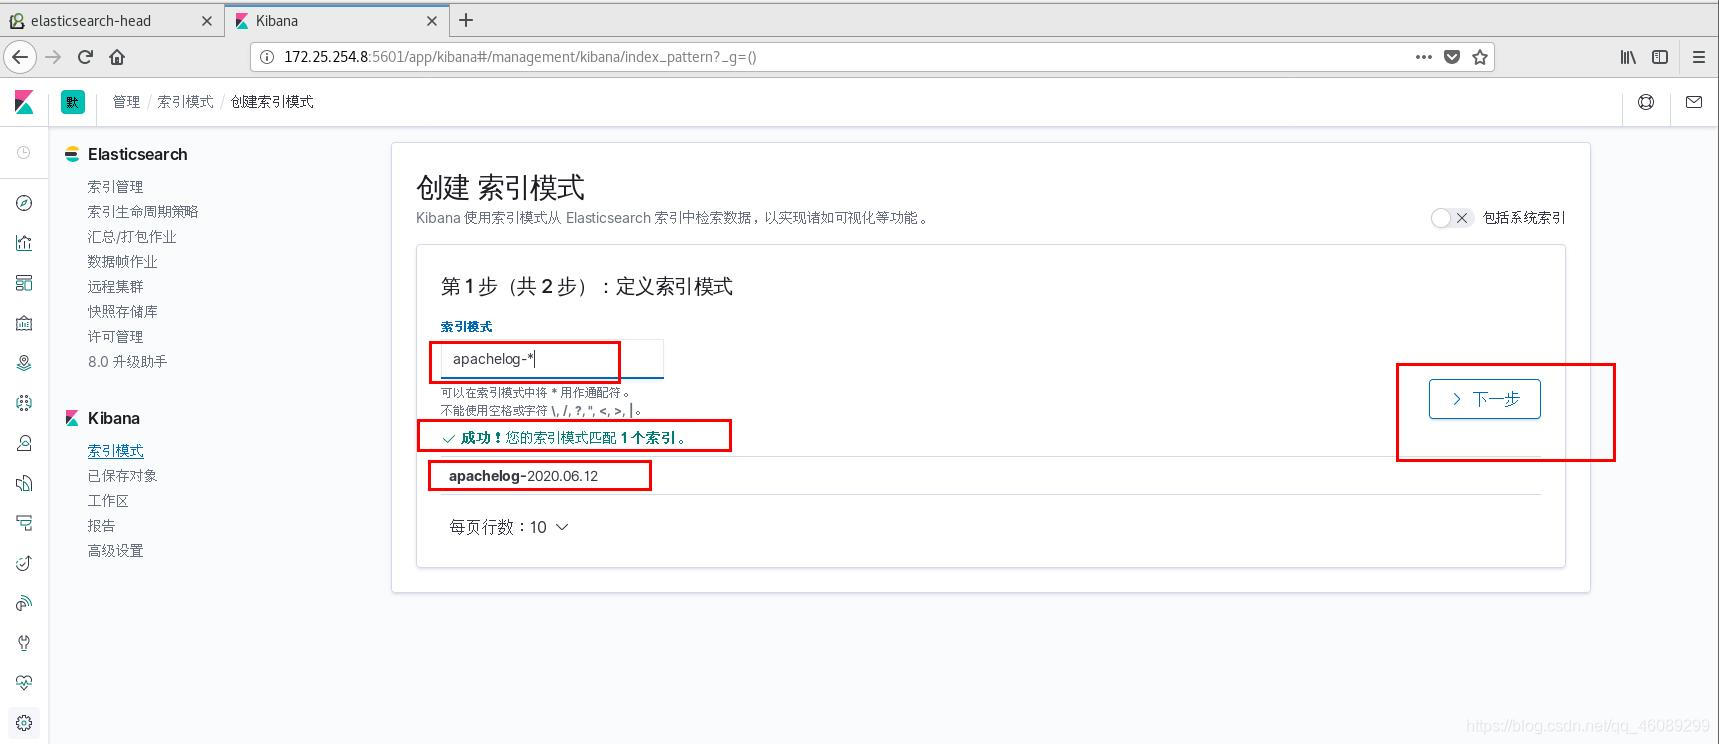Open APM icon in sidebar
Viewport: 1719px width, 744px height.
pos(24,523)
